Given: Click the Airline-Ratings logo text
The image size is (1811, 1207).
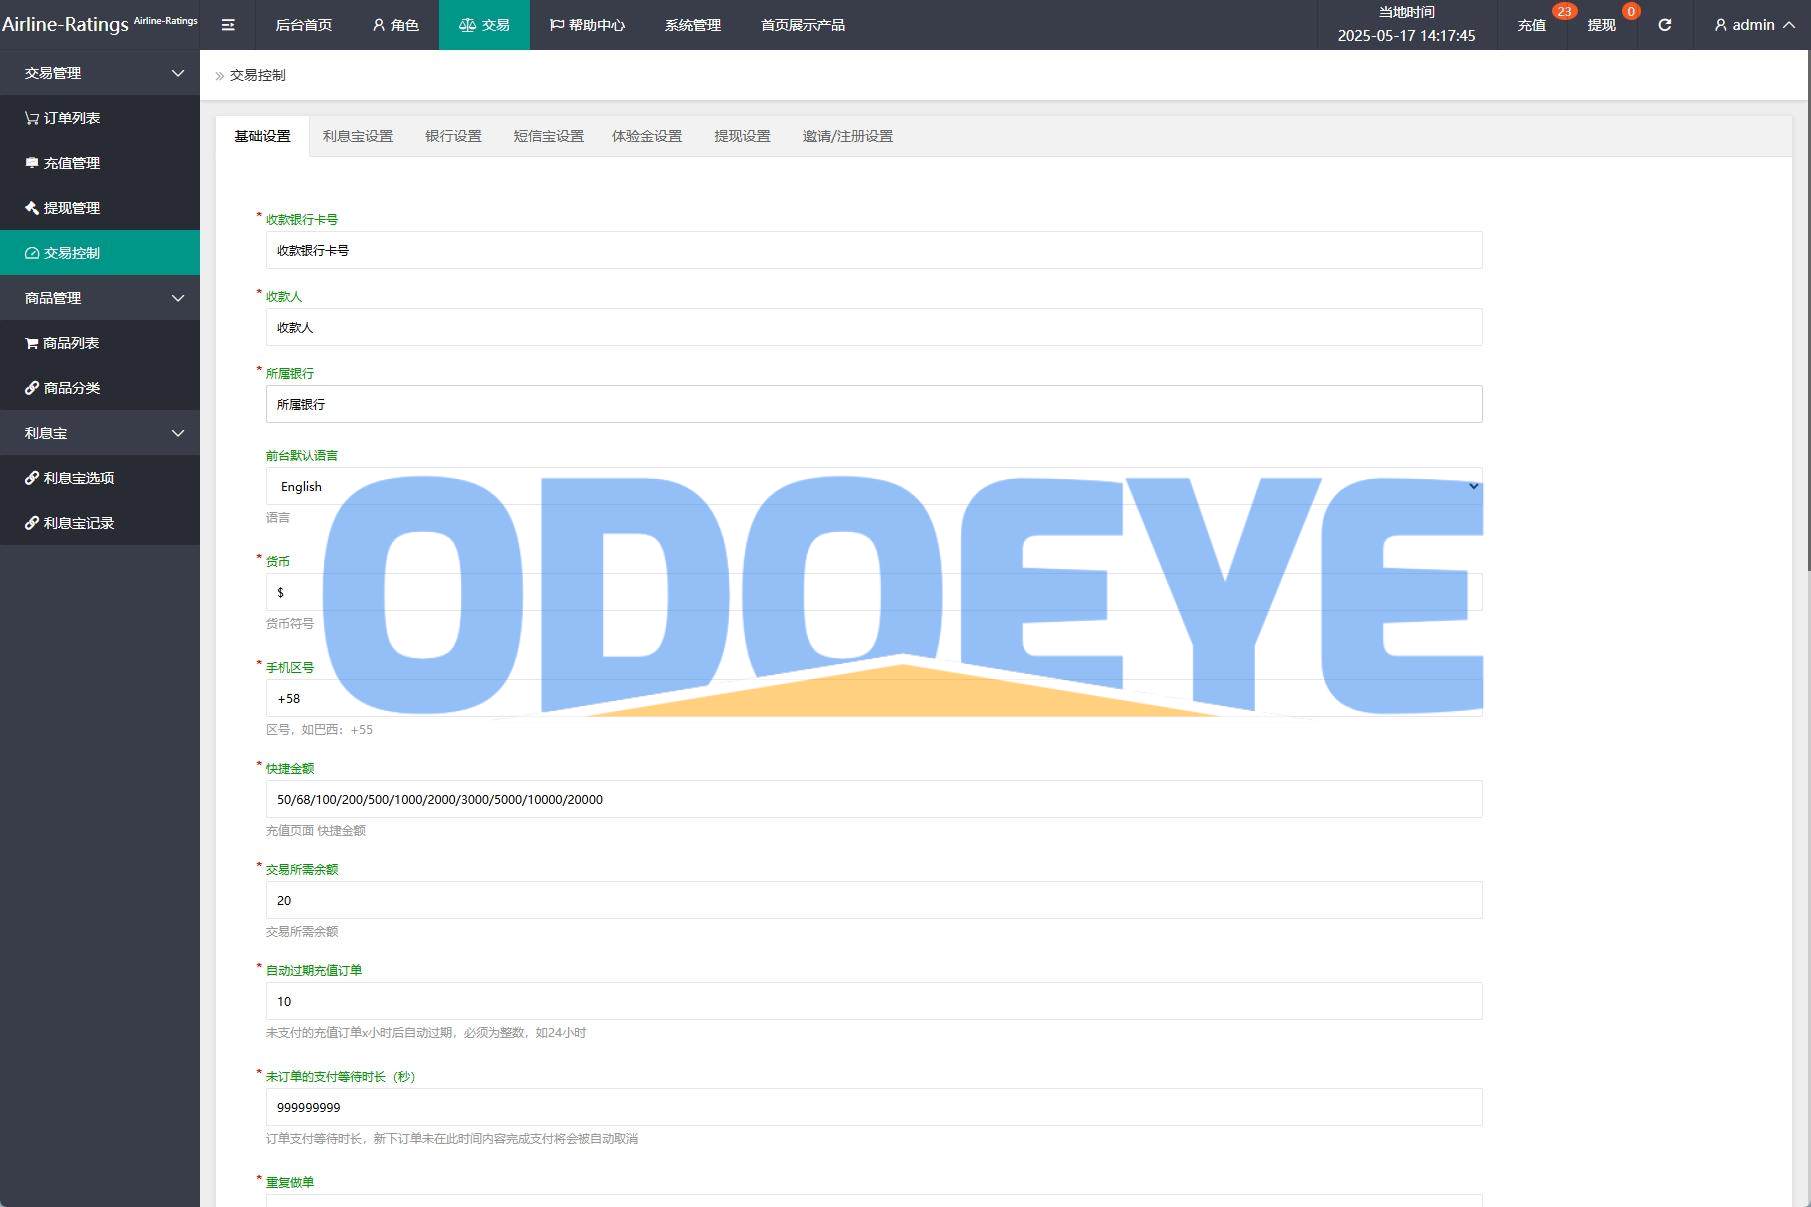Looking at the screenshot, I should tap(65, 24).
